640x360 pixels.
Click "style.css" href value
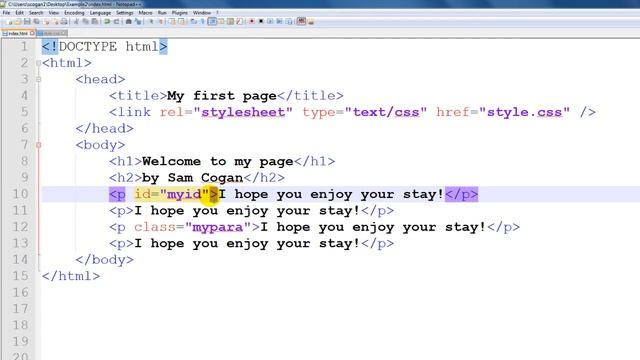pos(524,112)
